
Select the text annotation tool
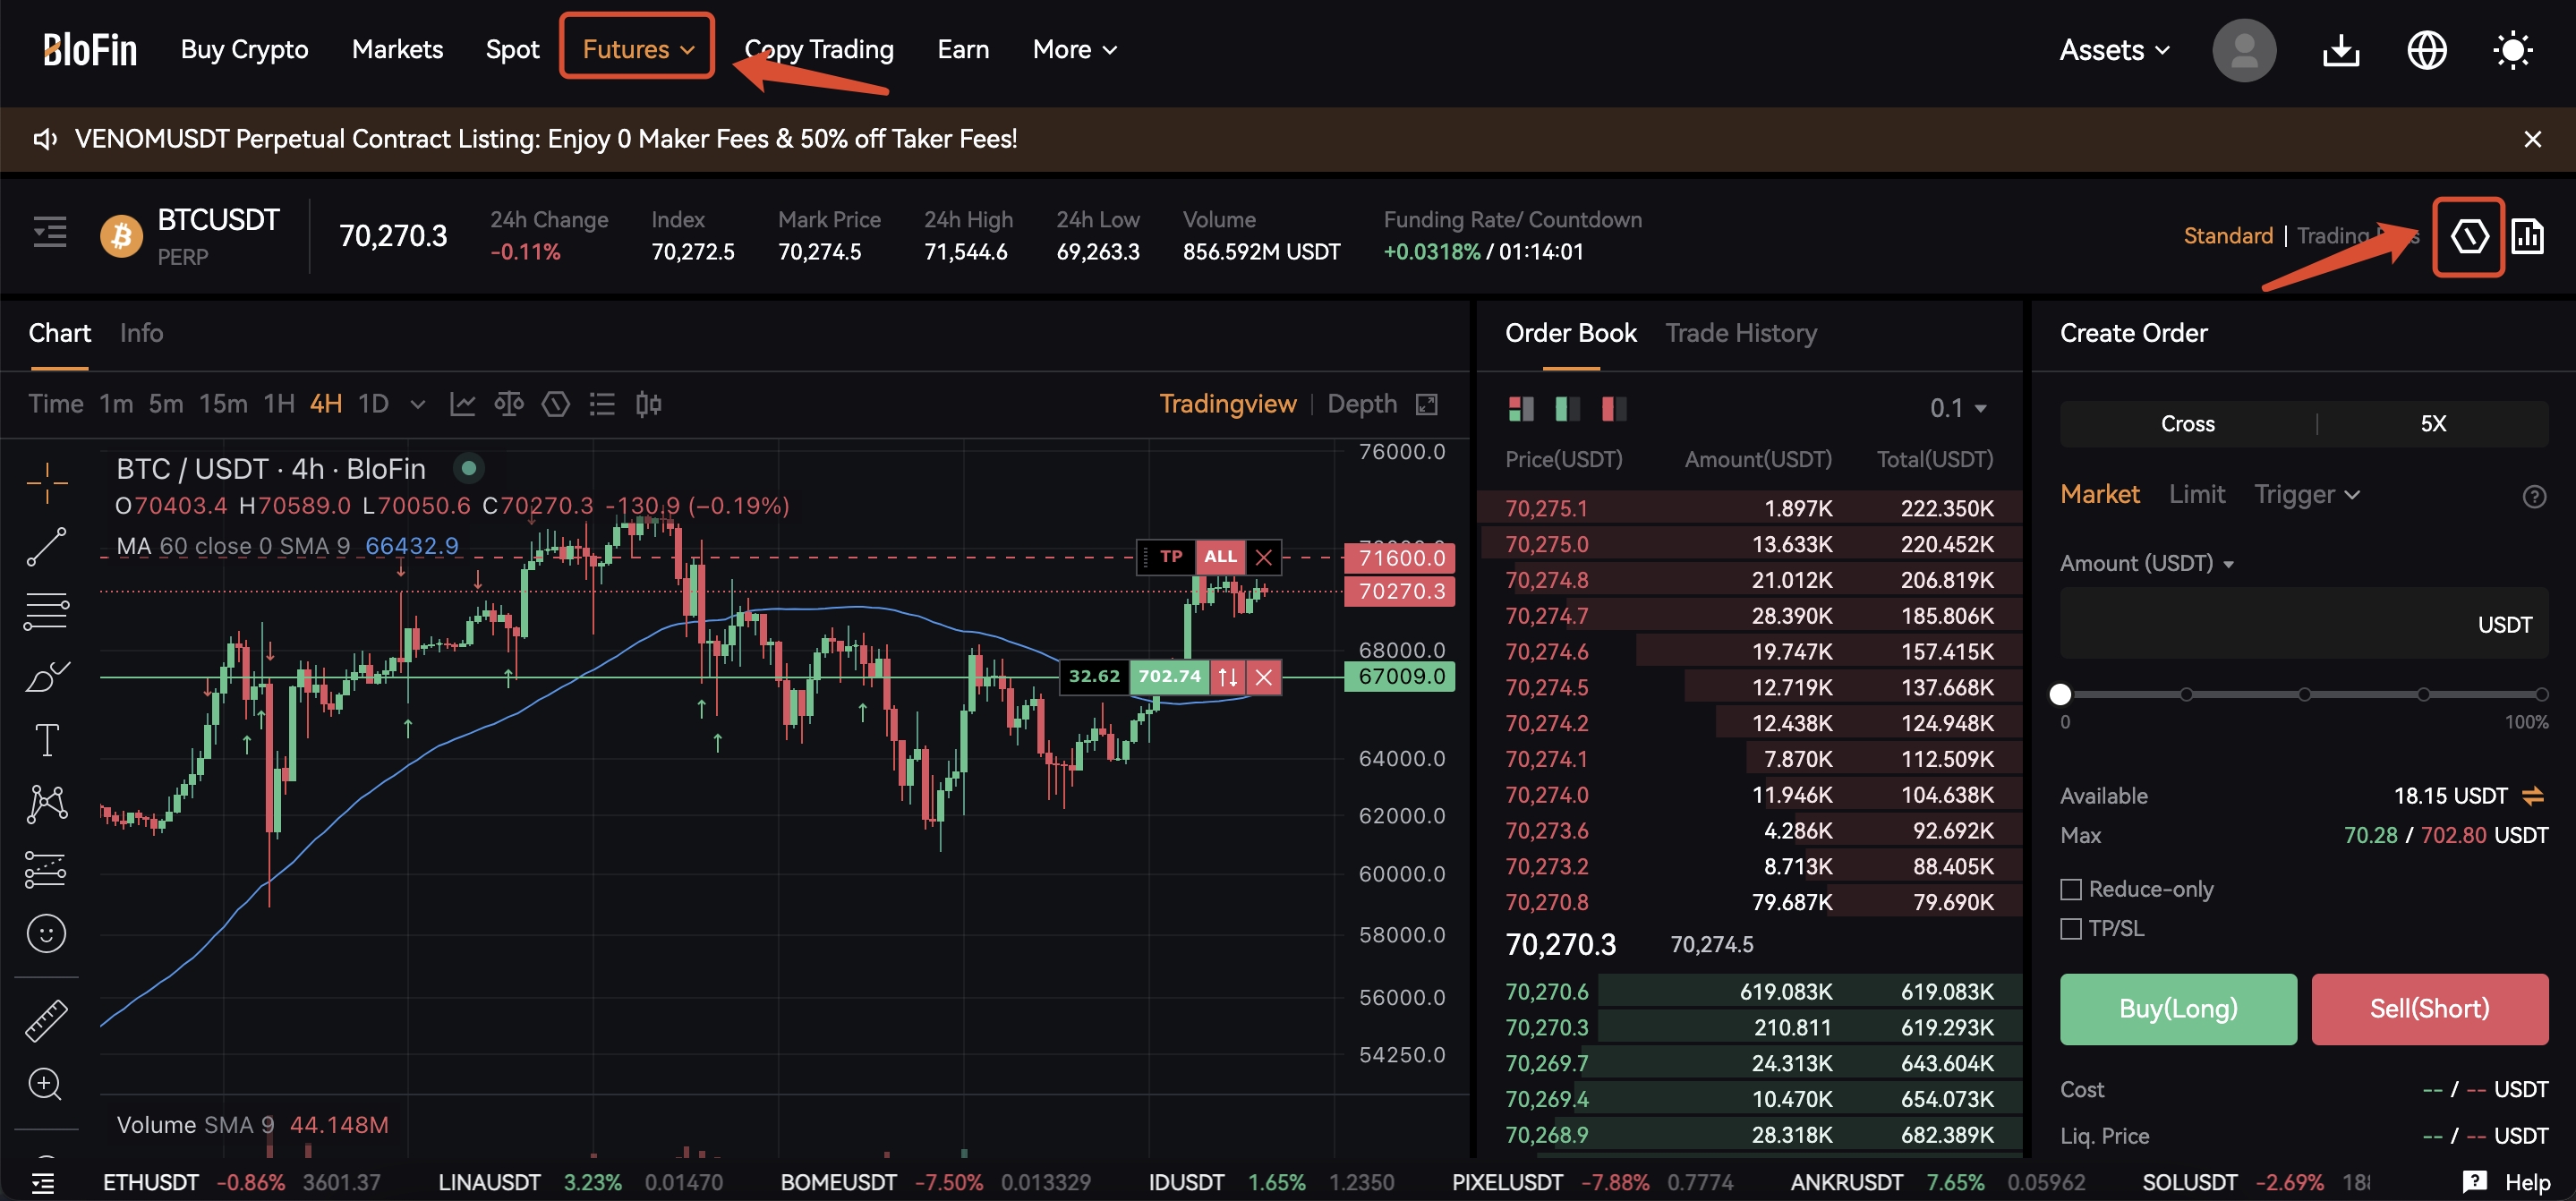click(x=47, y=740)
